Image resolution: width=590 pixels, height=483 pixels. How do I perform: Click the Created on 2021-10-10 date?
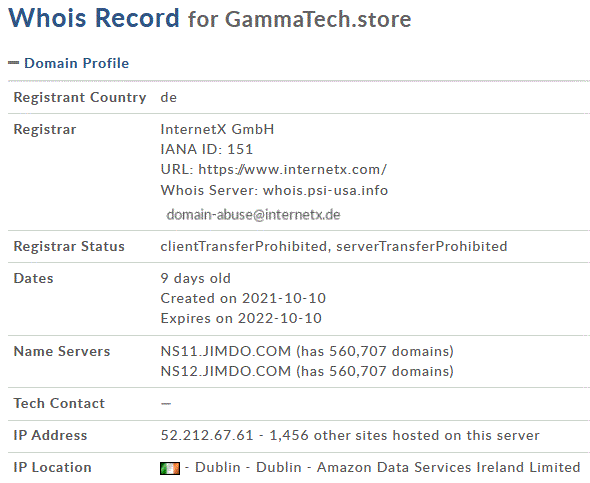pos(243,298)
